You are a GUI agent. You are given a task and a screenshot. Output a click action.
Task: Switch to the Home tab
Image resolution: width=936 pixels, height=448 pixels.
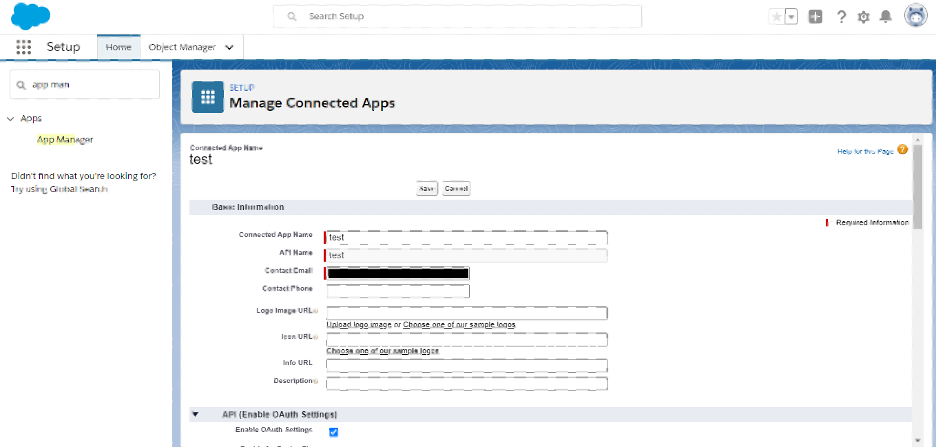(118, 47)
